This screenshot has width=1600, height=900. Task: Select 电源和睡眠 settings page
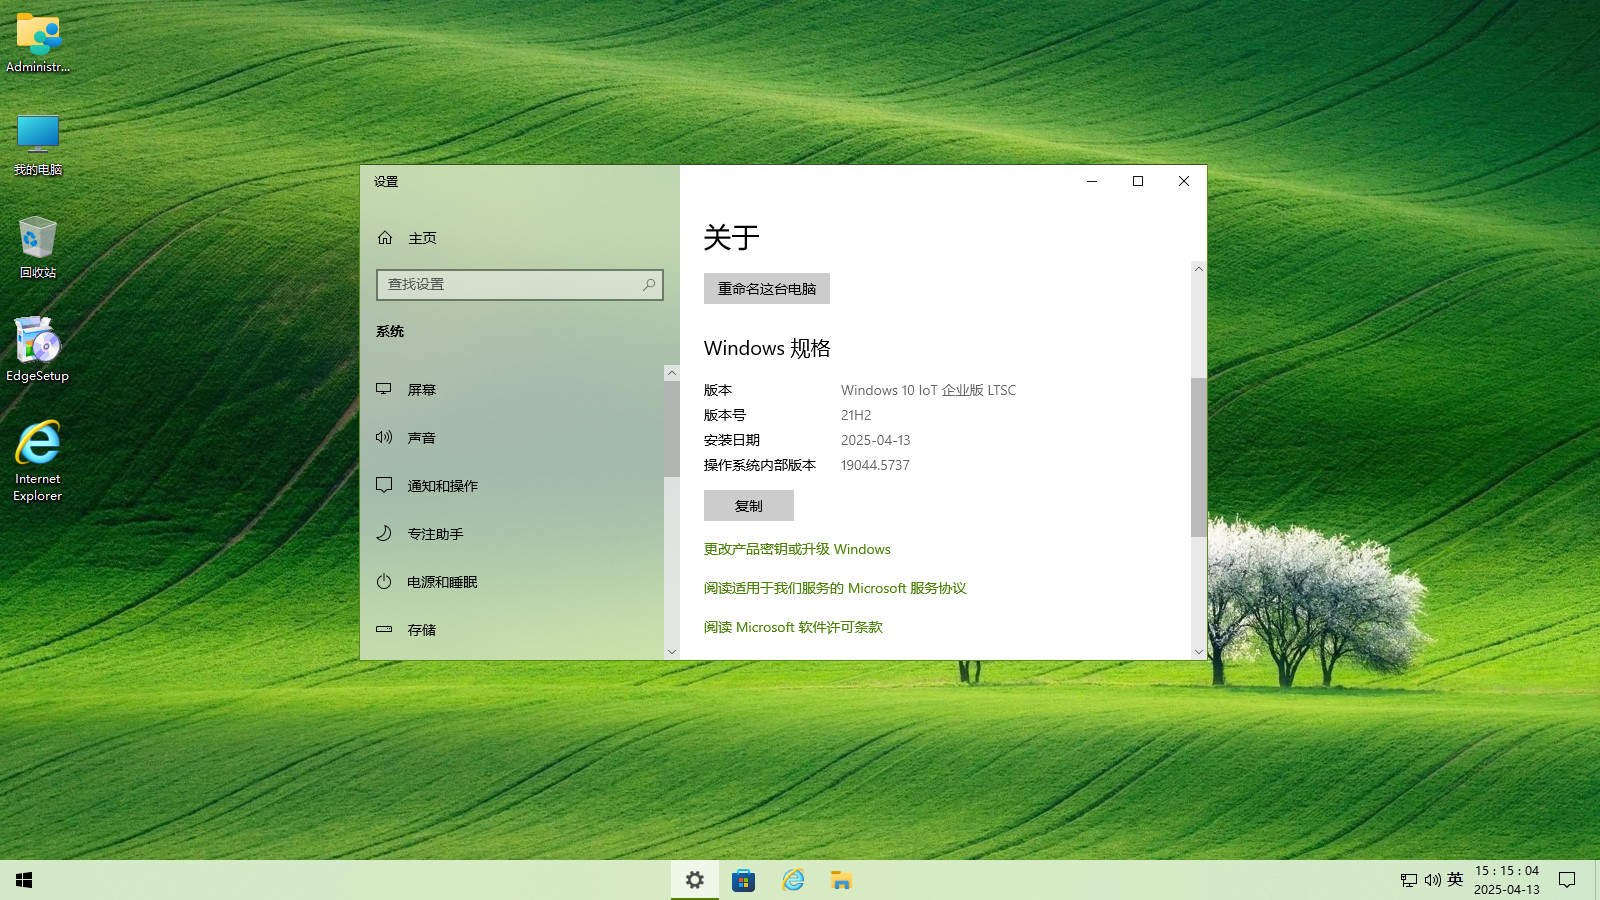511,581
